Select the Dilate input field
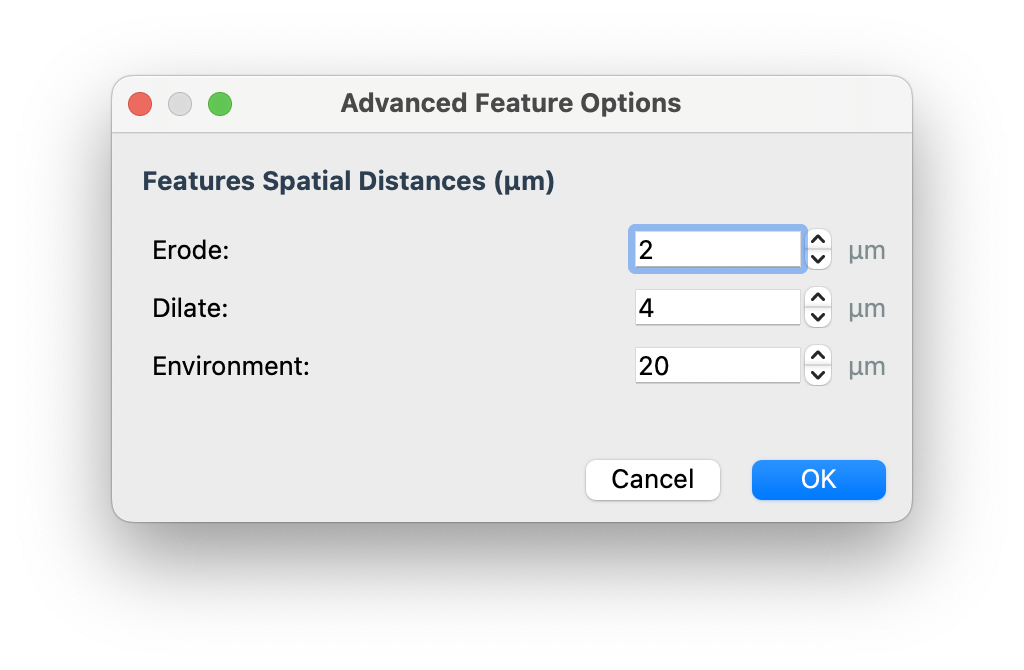Screen dimensions: 1024x670 pyautogui.click(x=717, y=307)
